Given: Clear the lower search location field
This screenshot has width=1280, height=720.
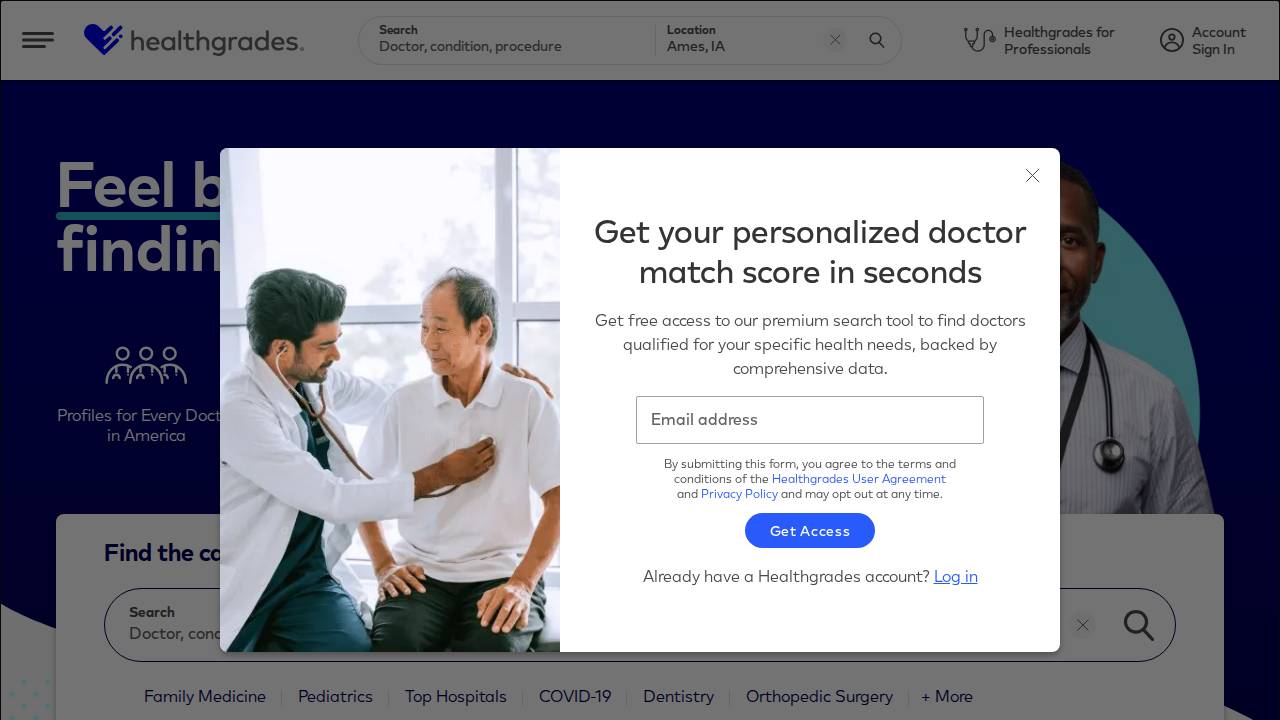Looking at the screenshot, I should [x=1082, y=625].
